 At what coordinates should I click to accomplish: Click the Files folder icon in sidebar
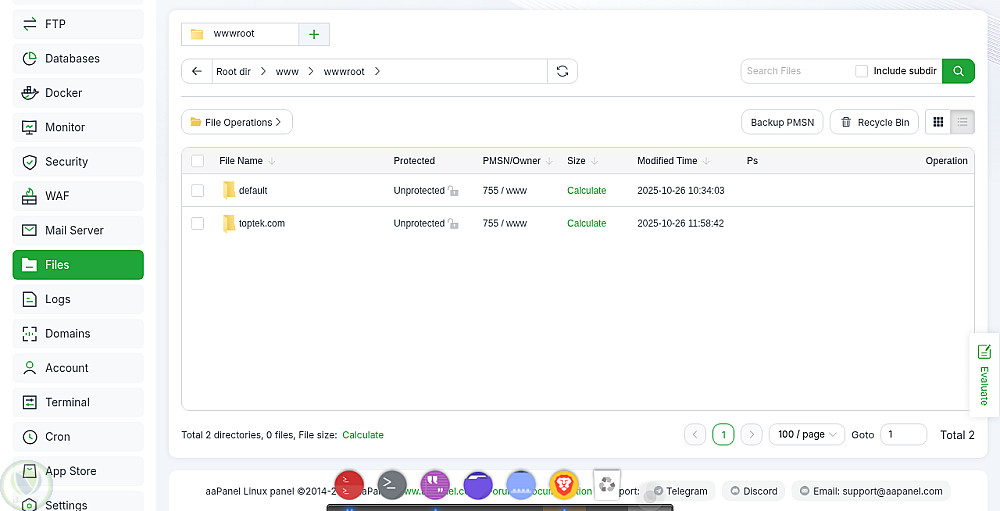coord(29,265)
